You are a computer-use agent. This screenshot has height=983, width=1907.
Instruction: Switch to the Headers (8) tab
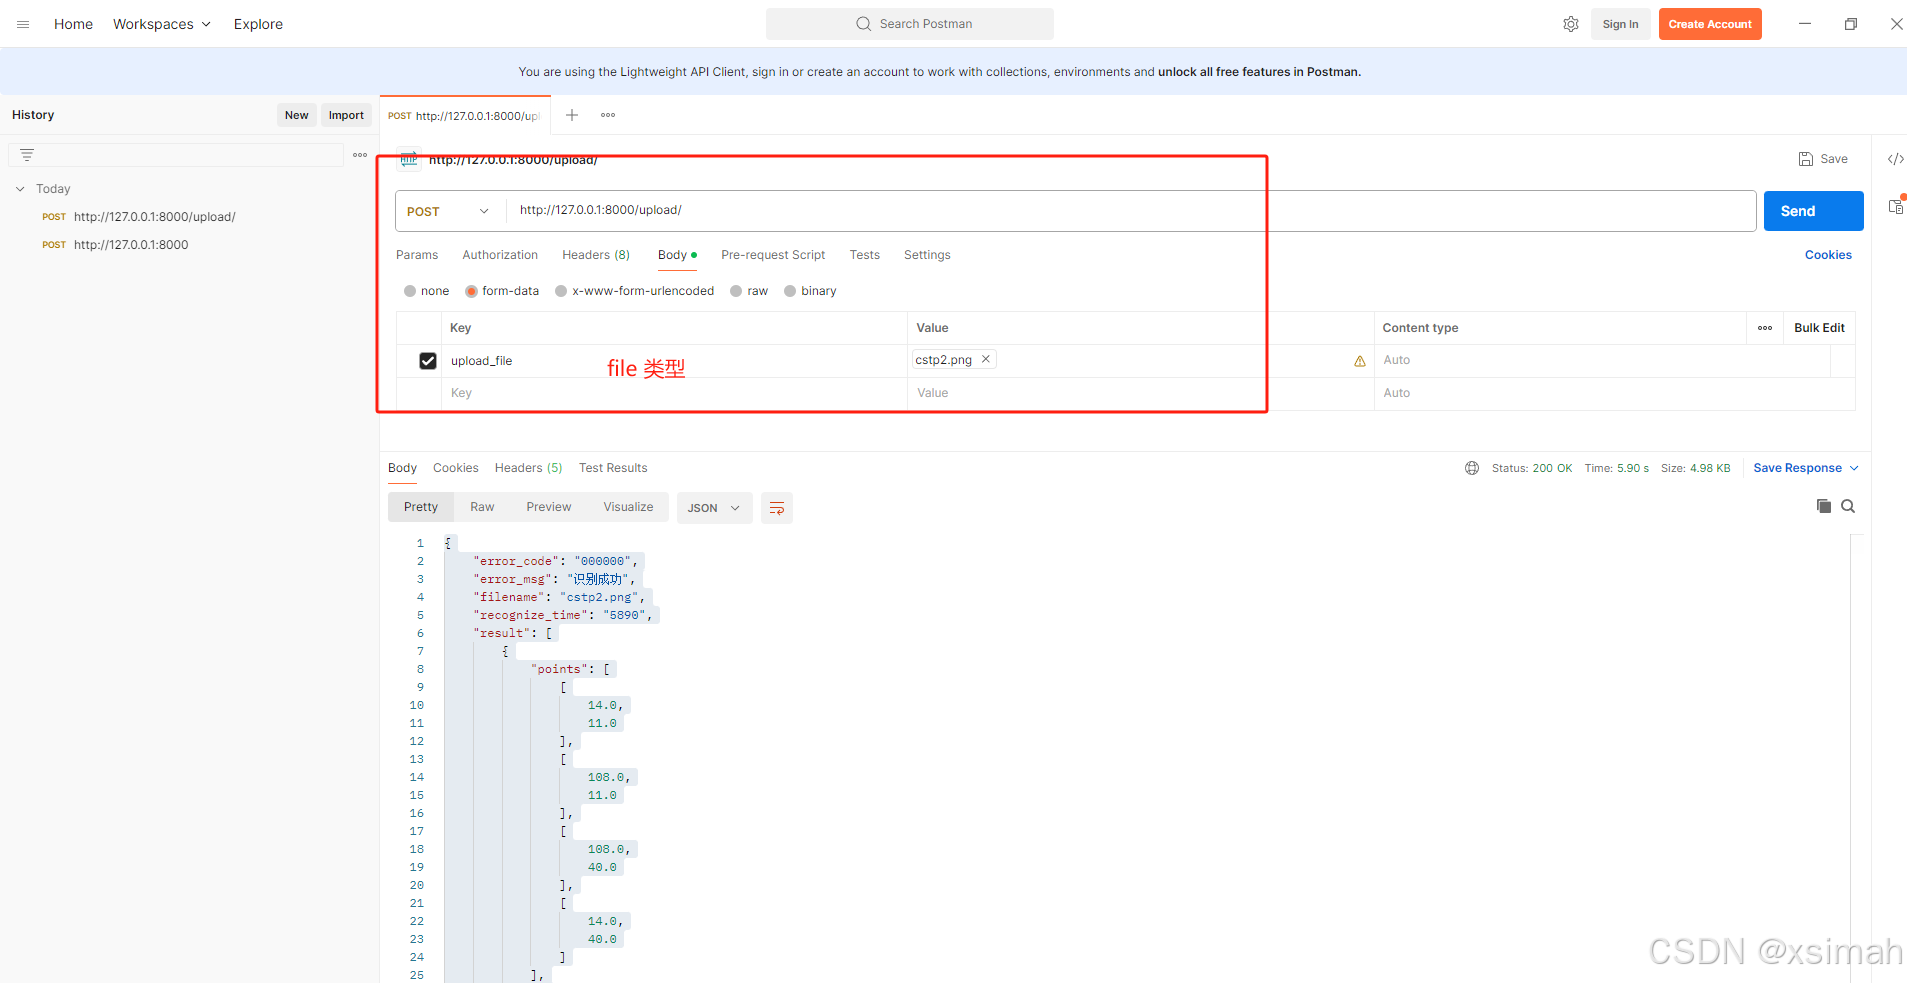click(x=595, y=255)
